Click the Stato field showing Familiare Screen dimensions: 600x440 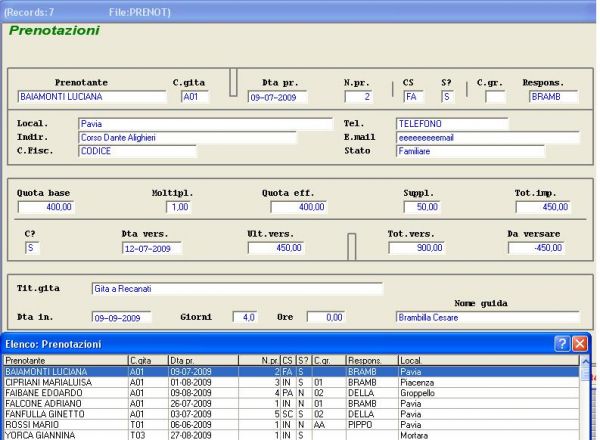point(470,151)
